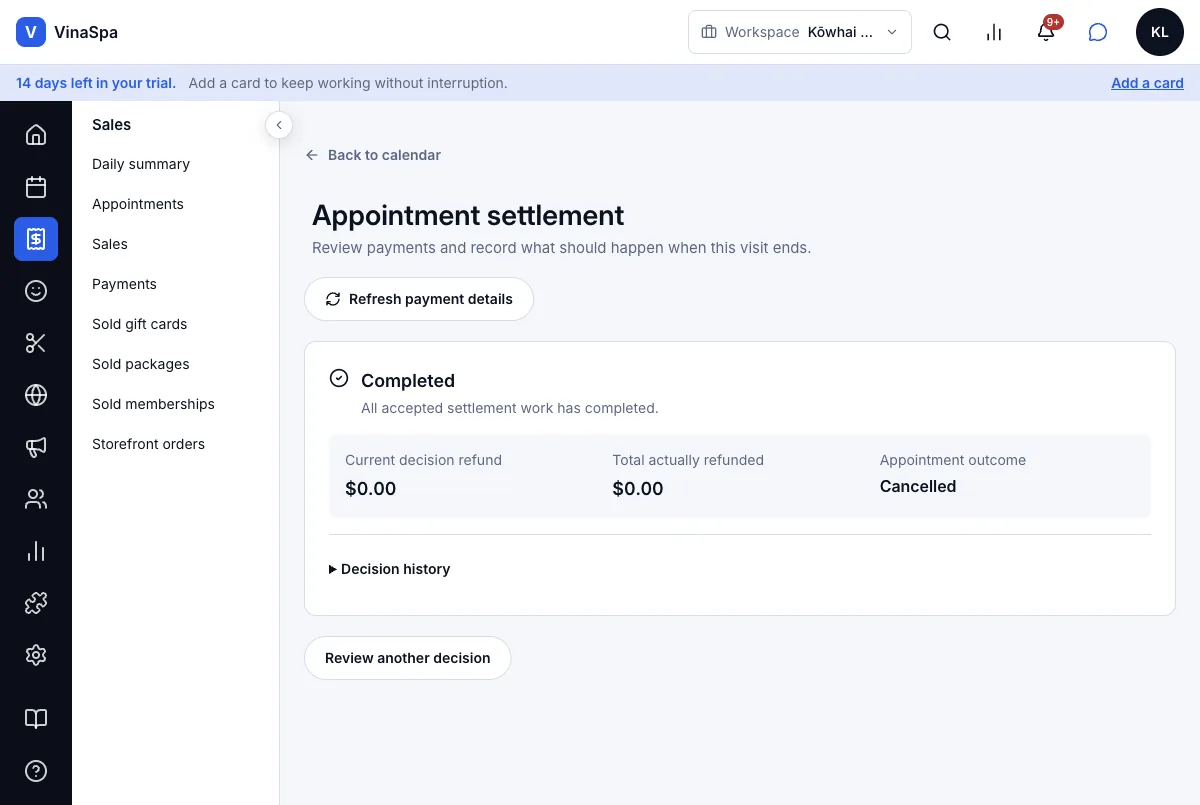The width and height of the screenshot is (1200, 805).
Task: Open the Workspace Kōwhai dropdown
Action: click(x=800, y=32)
